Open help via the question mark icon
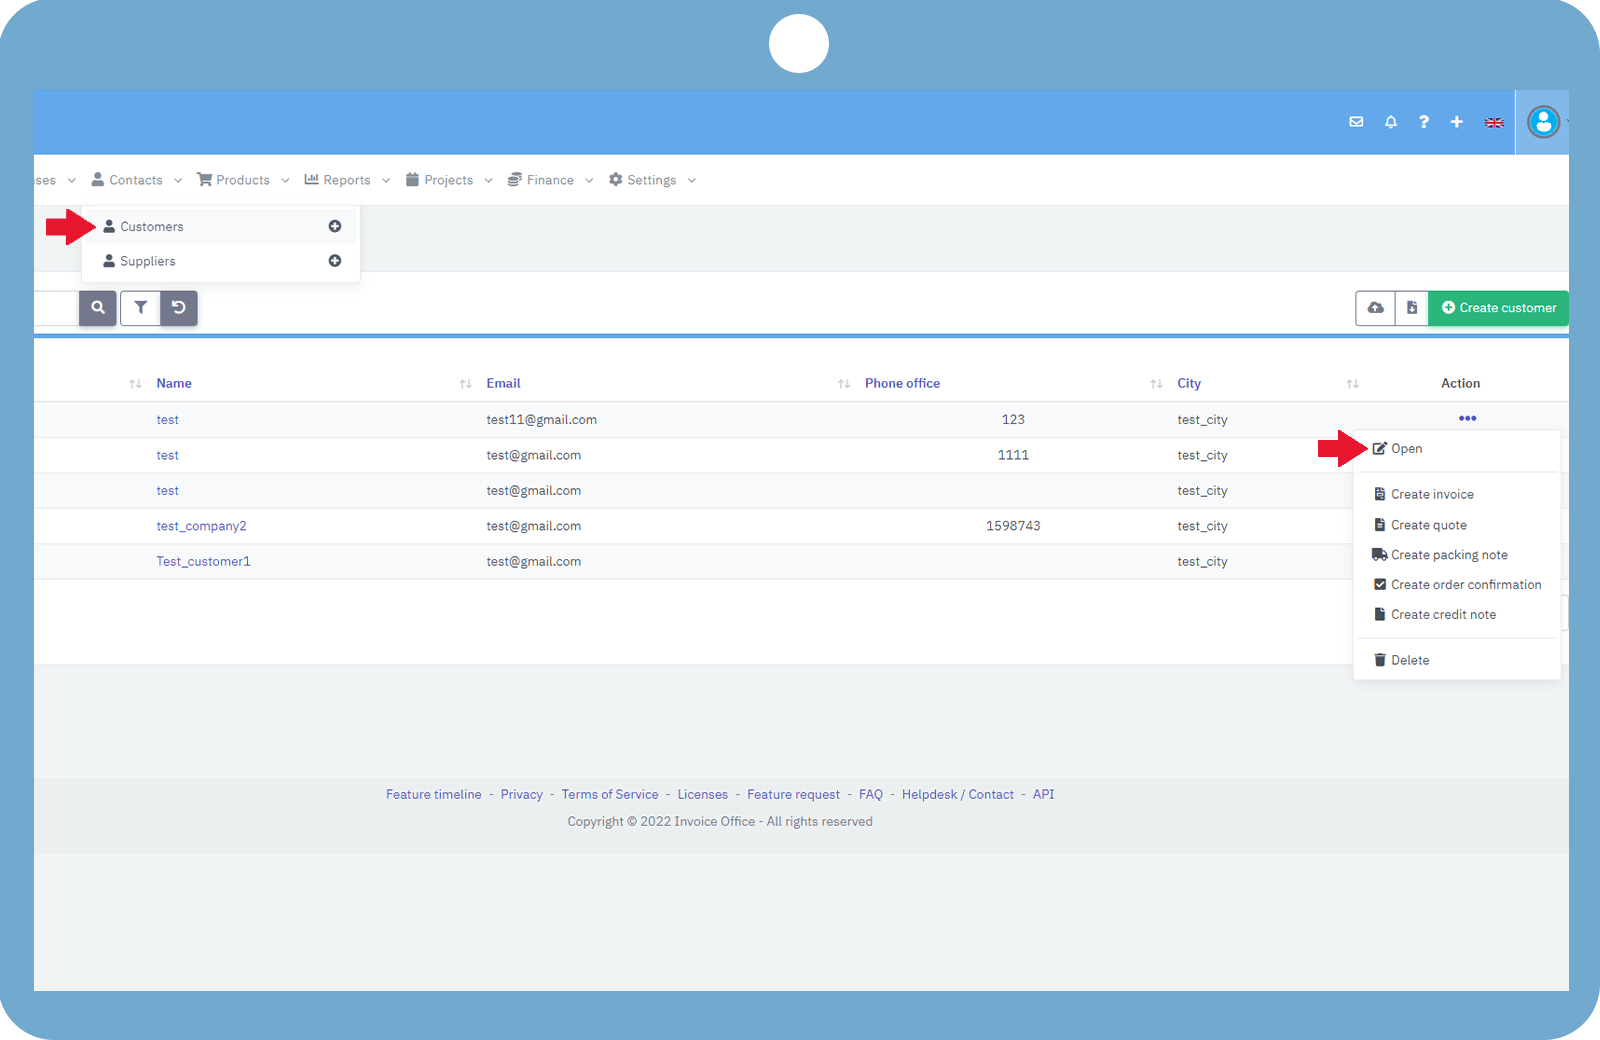 (x=1424, y=121)
